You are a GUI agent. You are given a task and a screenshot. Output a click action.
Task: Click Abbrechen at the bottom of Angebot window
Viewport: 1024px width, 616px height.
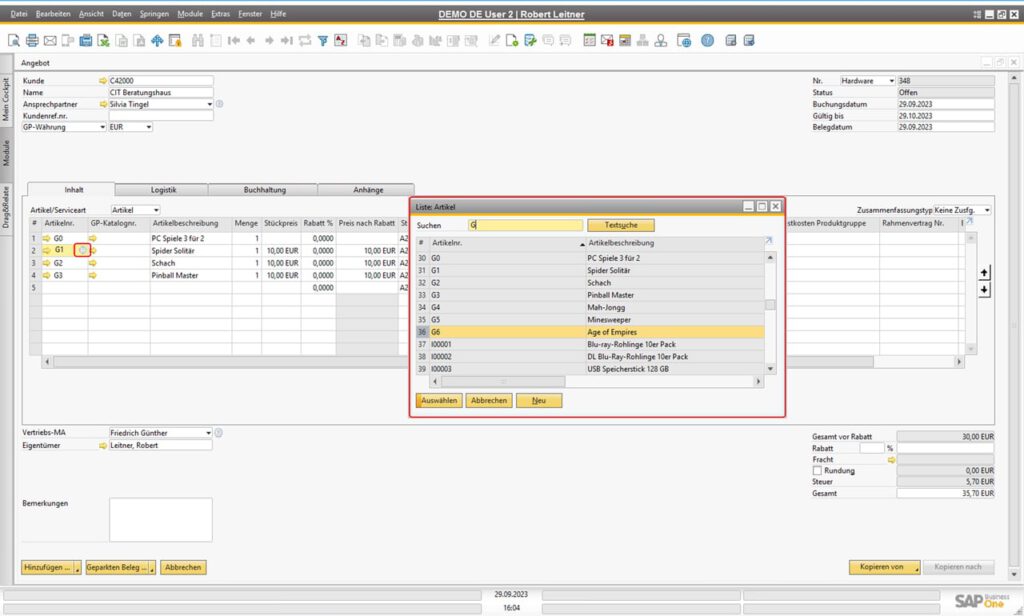(183, 568)
